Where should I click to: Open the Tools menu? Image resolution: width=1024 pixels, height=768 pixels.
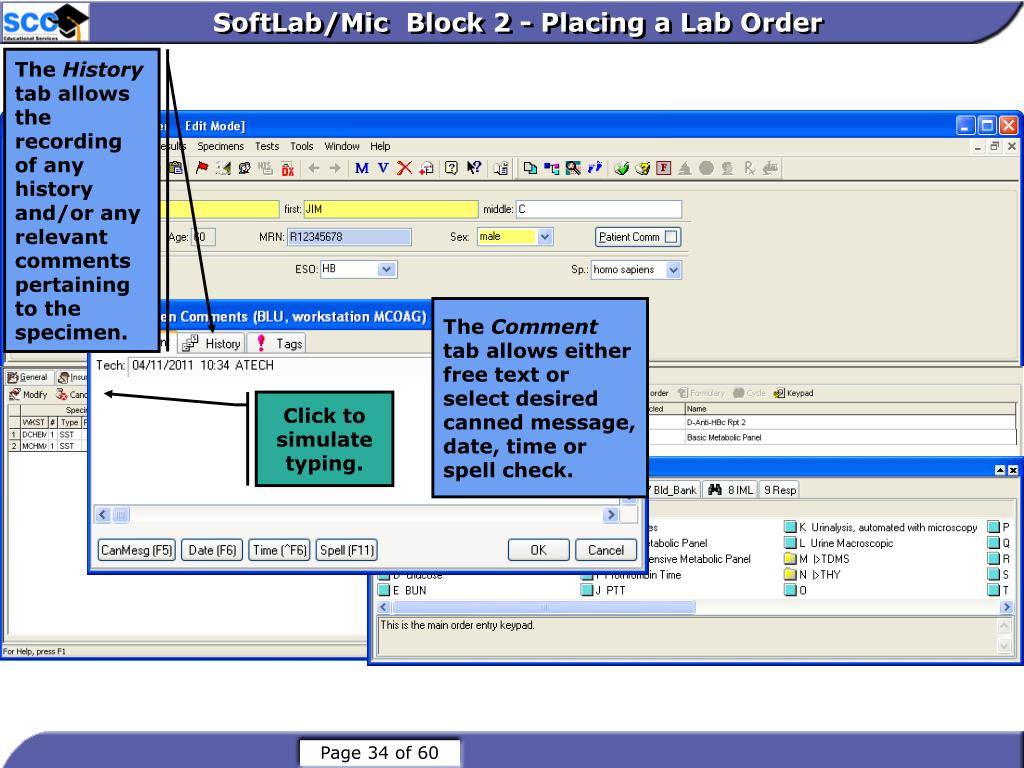(302, 146)
